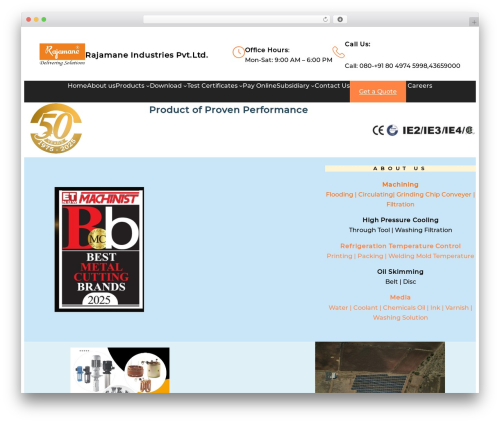Open the Contact Us menu item
This screenshot has height=423, width=500.
tap(332, 86)
